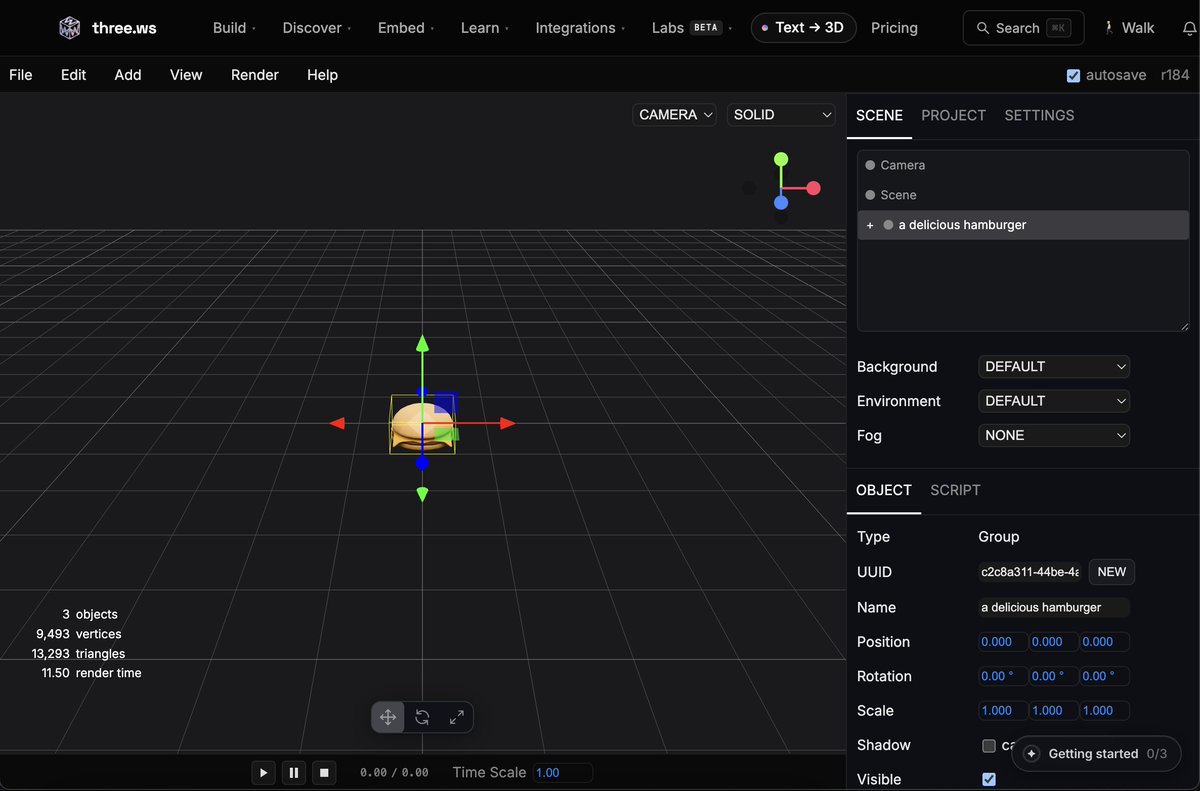The height and width of the screenshot is (791, 1200).
Task: Open the Add menu
Action: (x=128, y=75)
